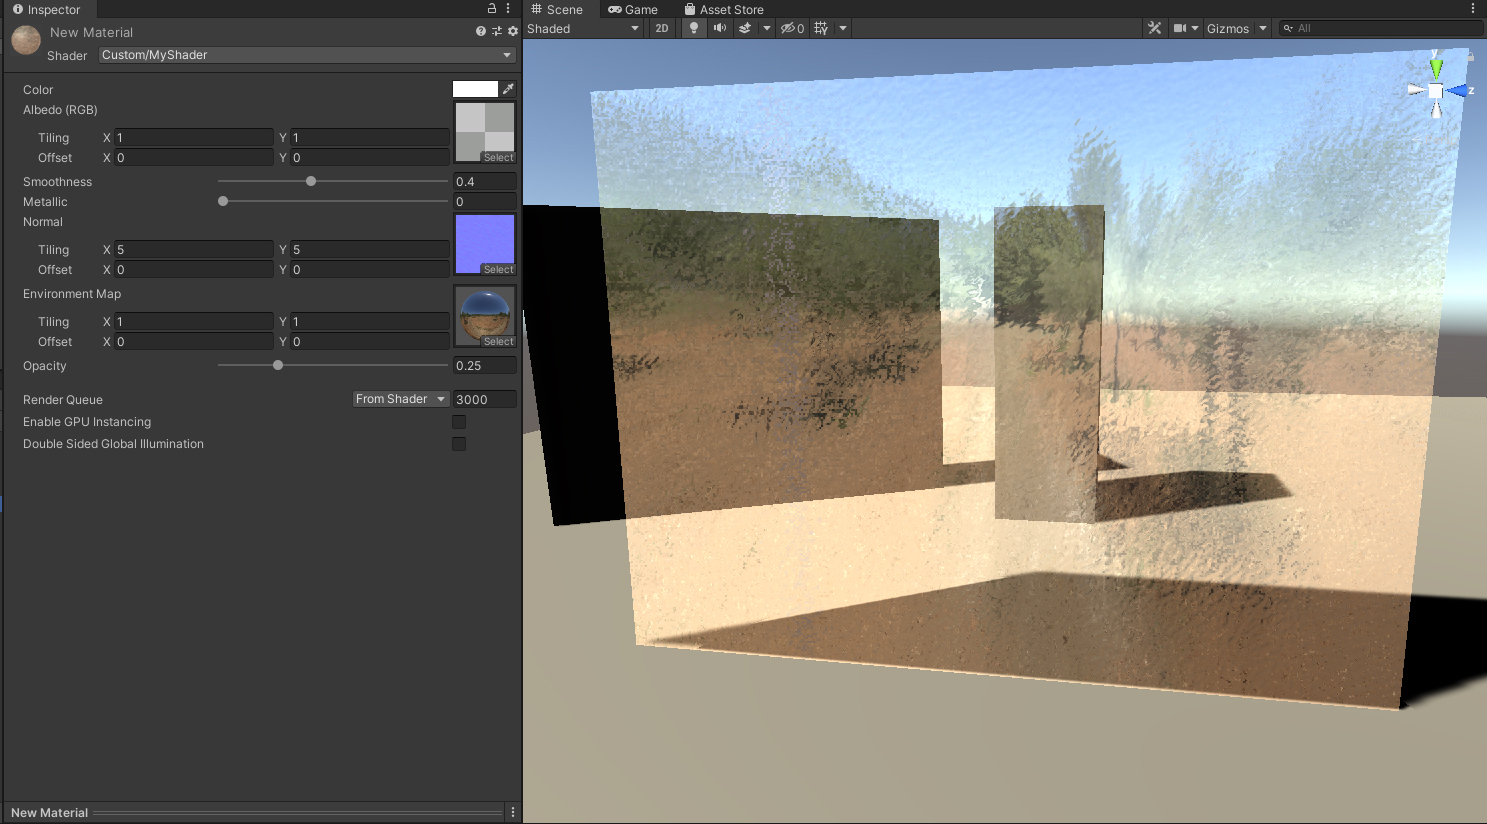Viewport: 1487px width, 824px height.
Task: Open the Render Queue From Shader dropdown
Action: pyautogui.click(x=401, y=399)
